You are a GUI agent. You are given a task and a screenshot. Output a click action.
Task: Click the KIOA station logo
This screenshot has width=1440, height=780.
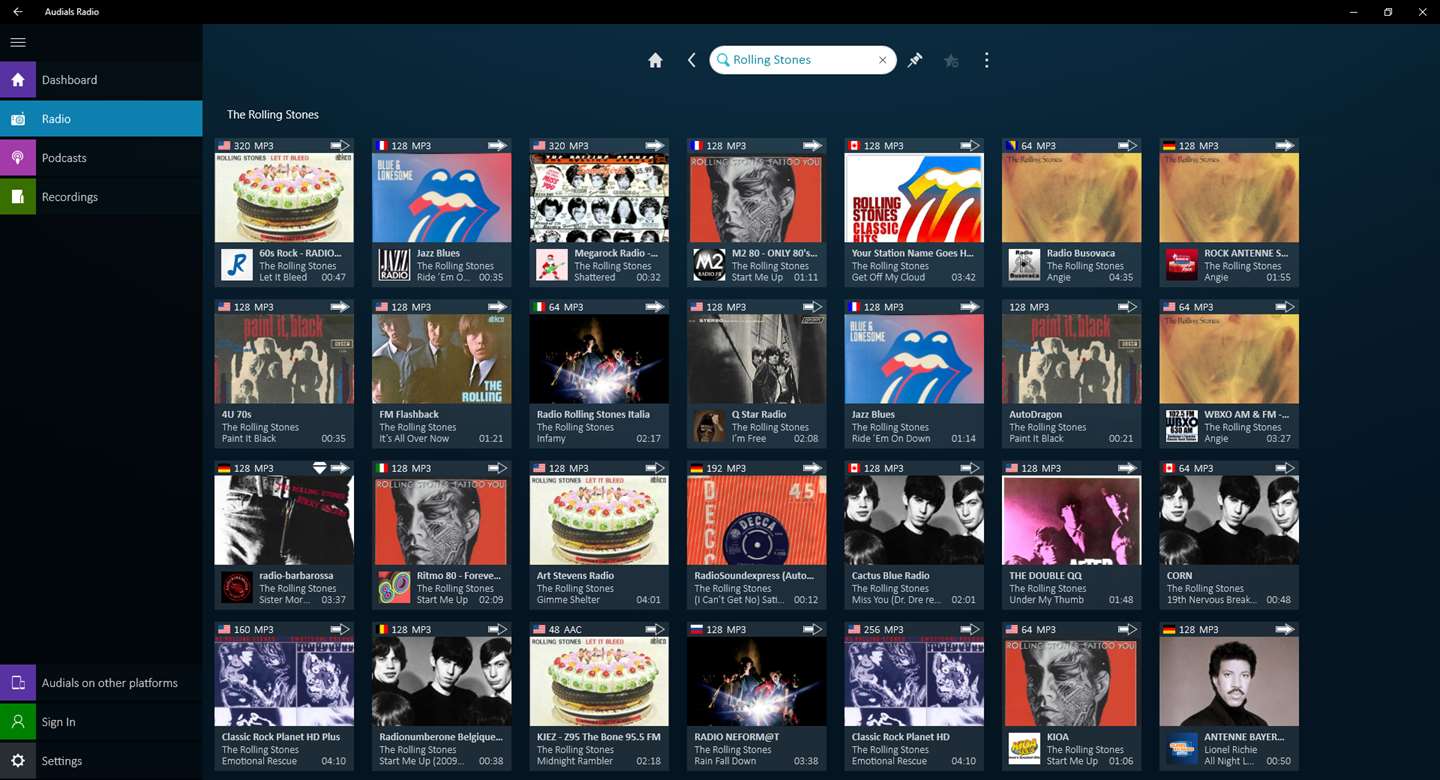pos(1024,749)
